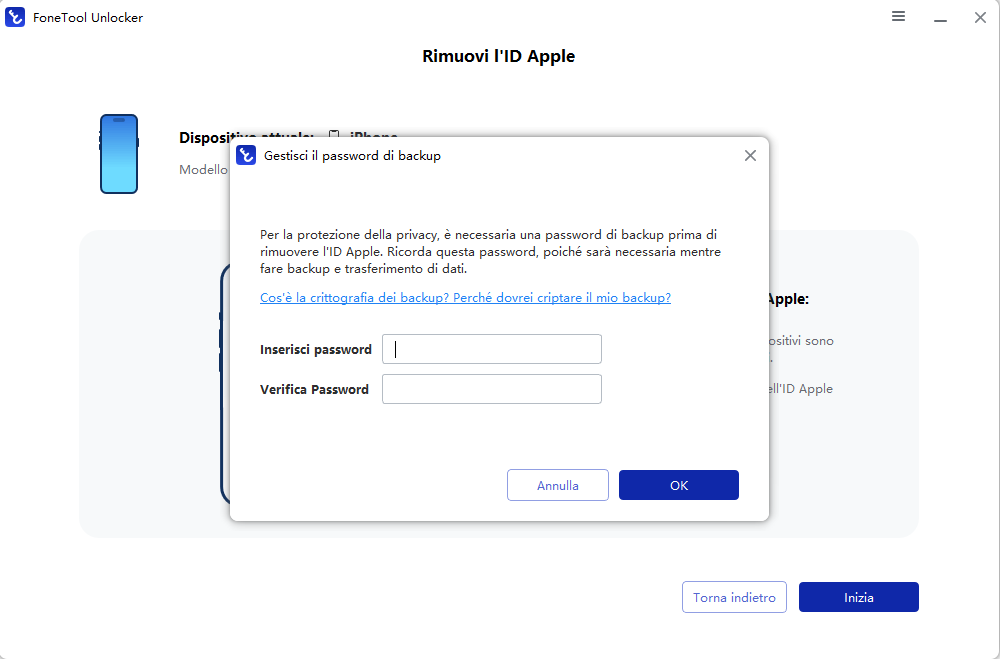
Task: Click the FoneTool Unlocker logo in title bar
Action: pos(16,17)
